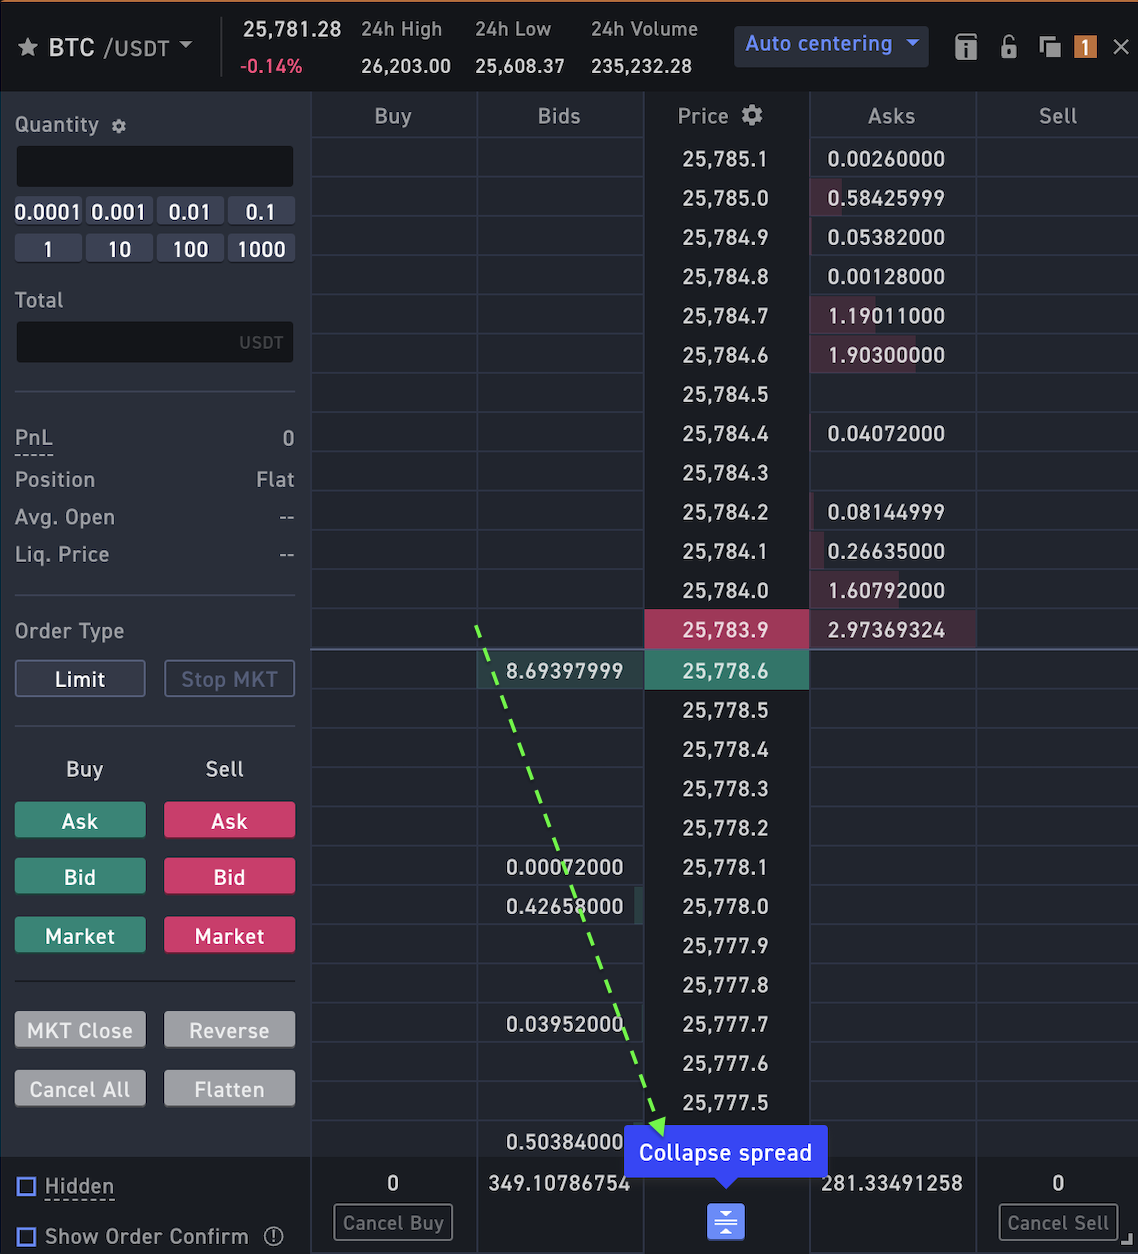
Task: Enable the Show Order Confirm checkbox
Action: (26, 1236)
